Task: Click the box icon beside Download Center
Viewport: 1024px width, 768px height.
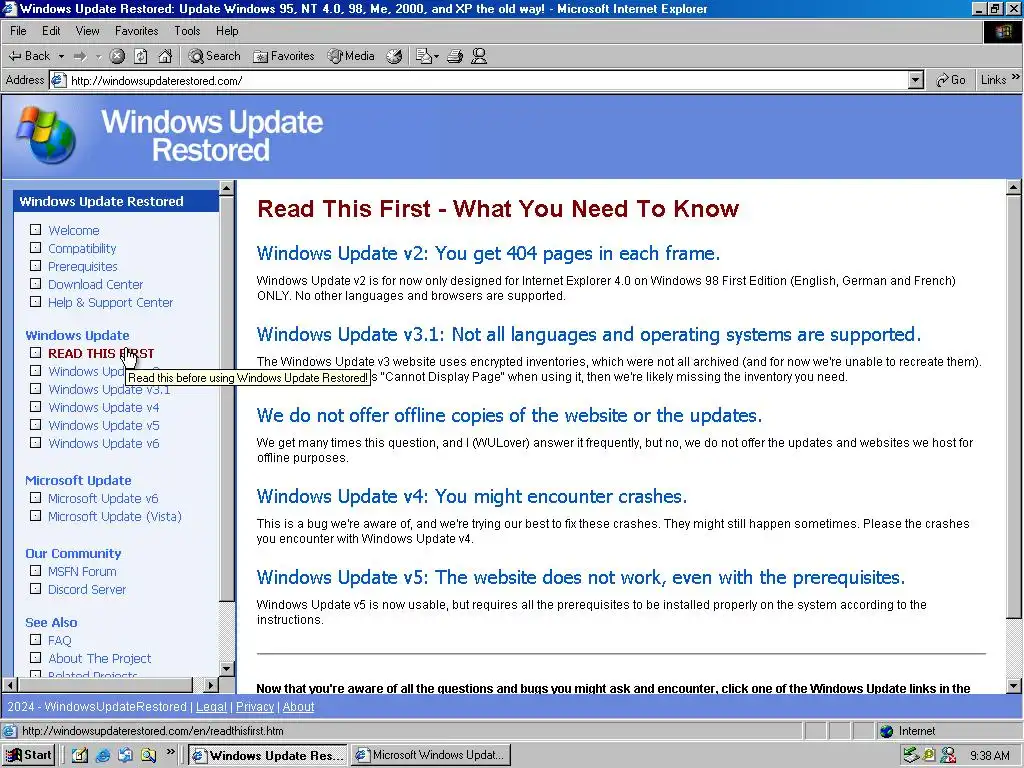Action: (x=35, y=284)
